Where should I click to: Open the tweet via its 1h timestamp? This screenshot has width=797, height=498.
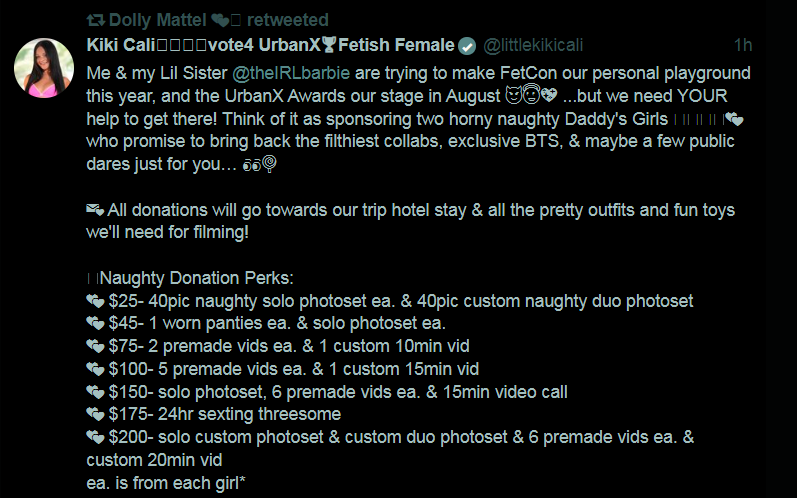(743, 45)
